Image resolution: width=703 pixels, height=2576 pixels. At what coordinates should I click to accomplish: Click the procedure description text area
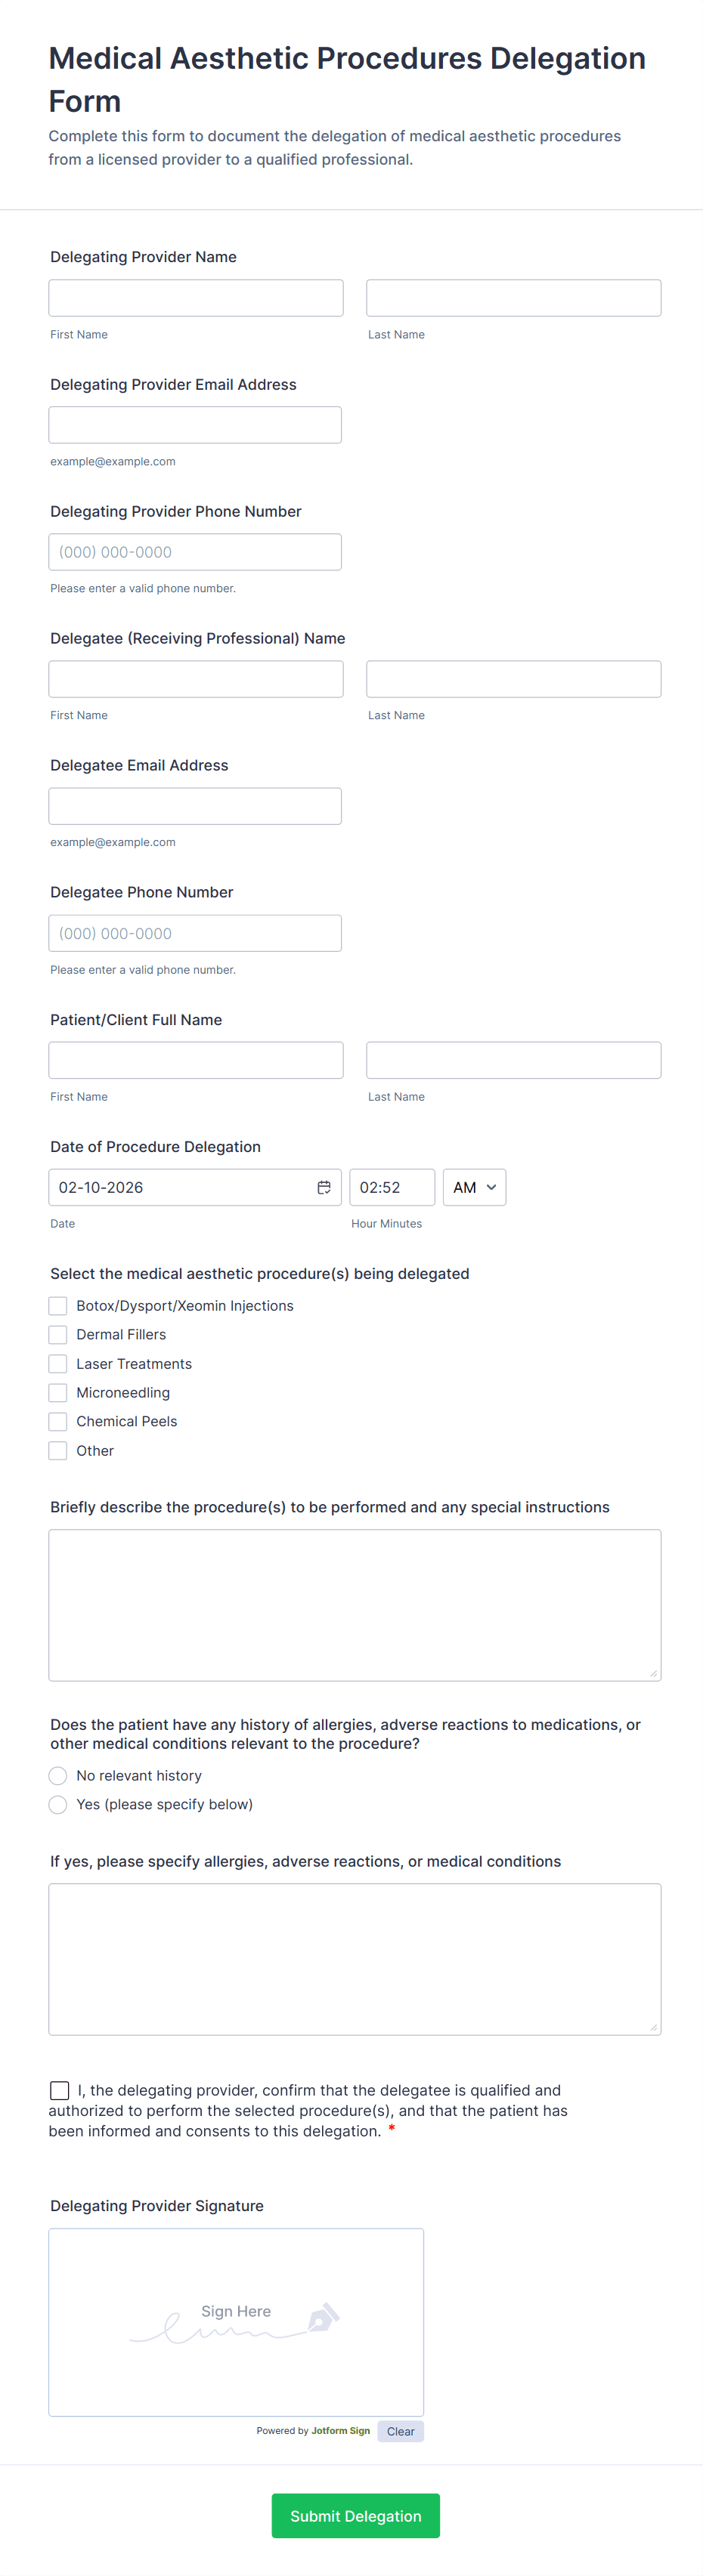pyautogui.click(x=354, y=1604)
